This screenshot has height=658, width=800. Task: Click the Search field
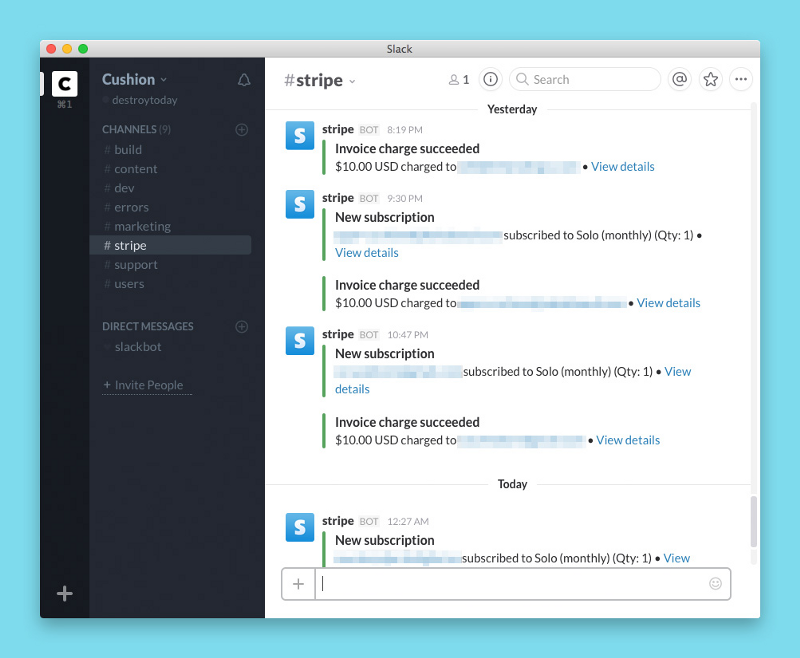[x=585, y=79]
